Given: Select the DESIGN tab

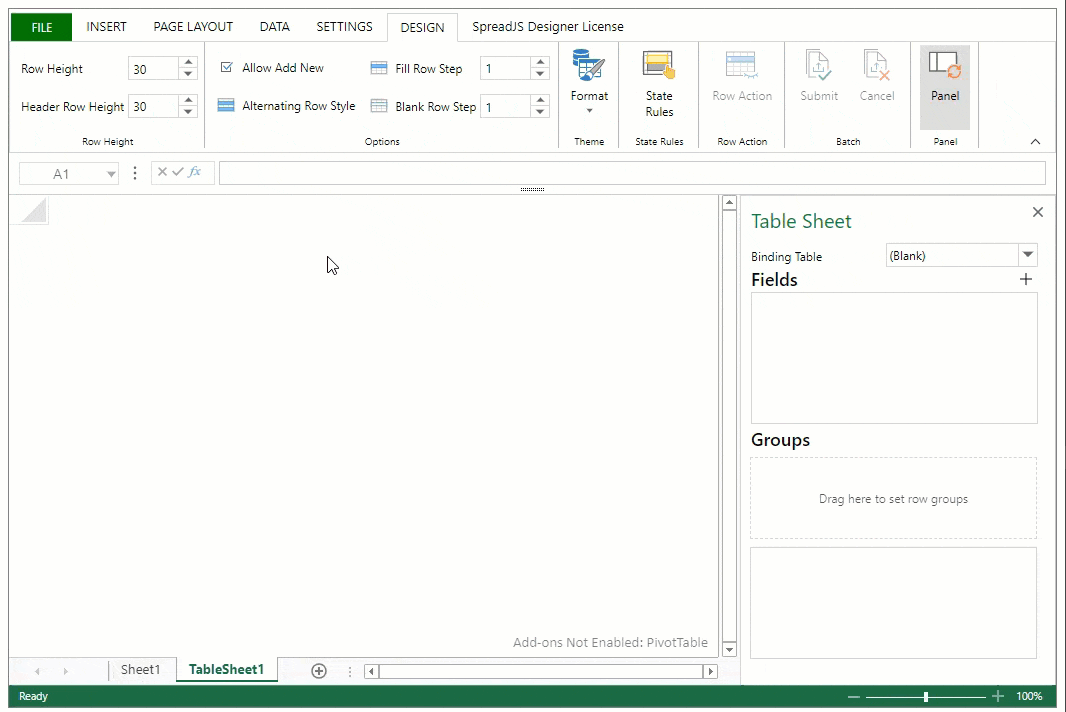Looking at the screenshot, I should [422, 27].
